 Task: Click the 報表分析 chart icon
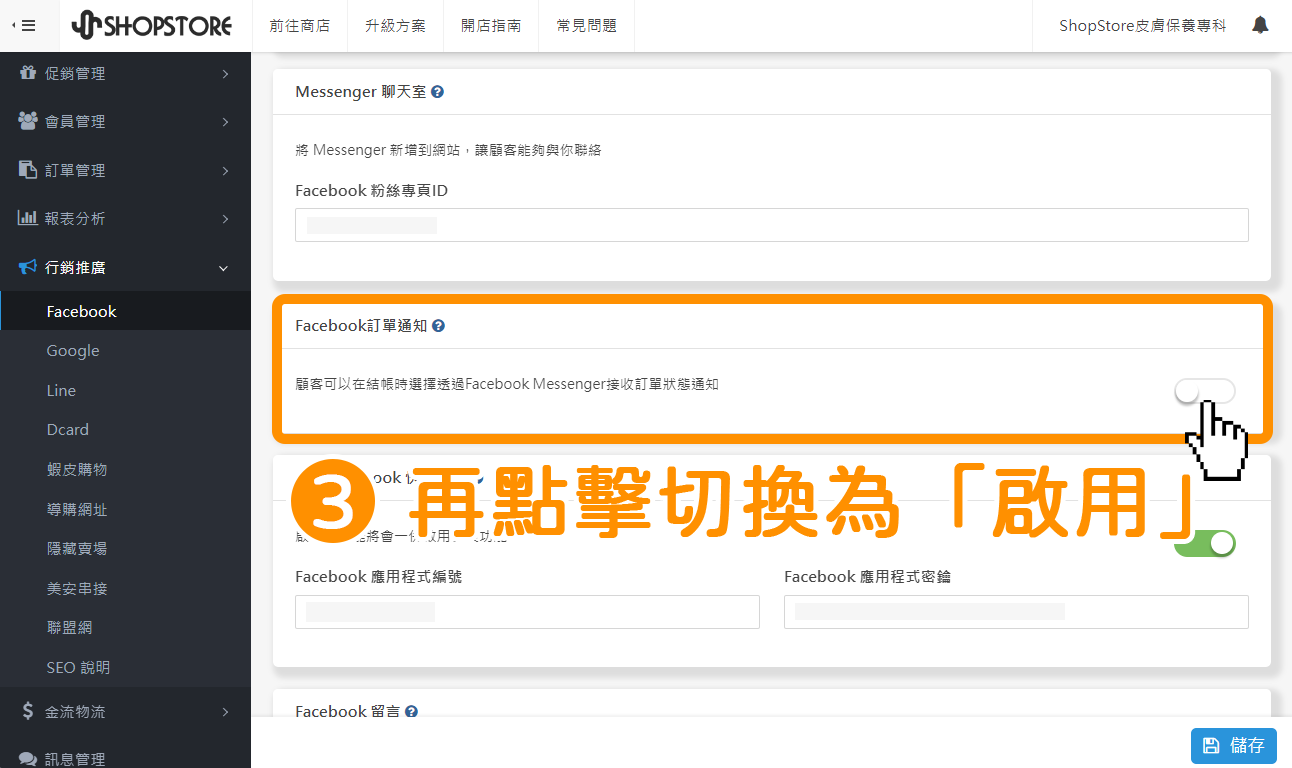[28, 218]
